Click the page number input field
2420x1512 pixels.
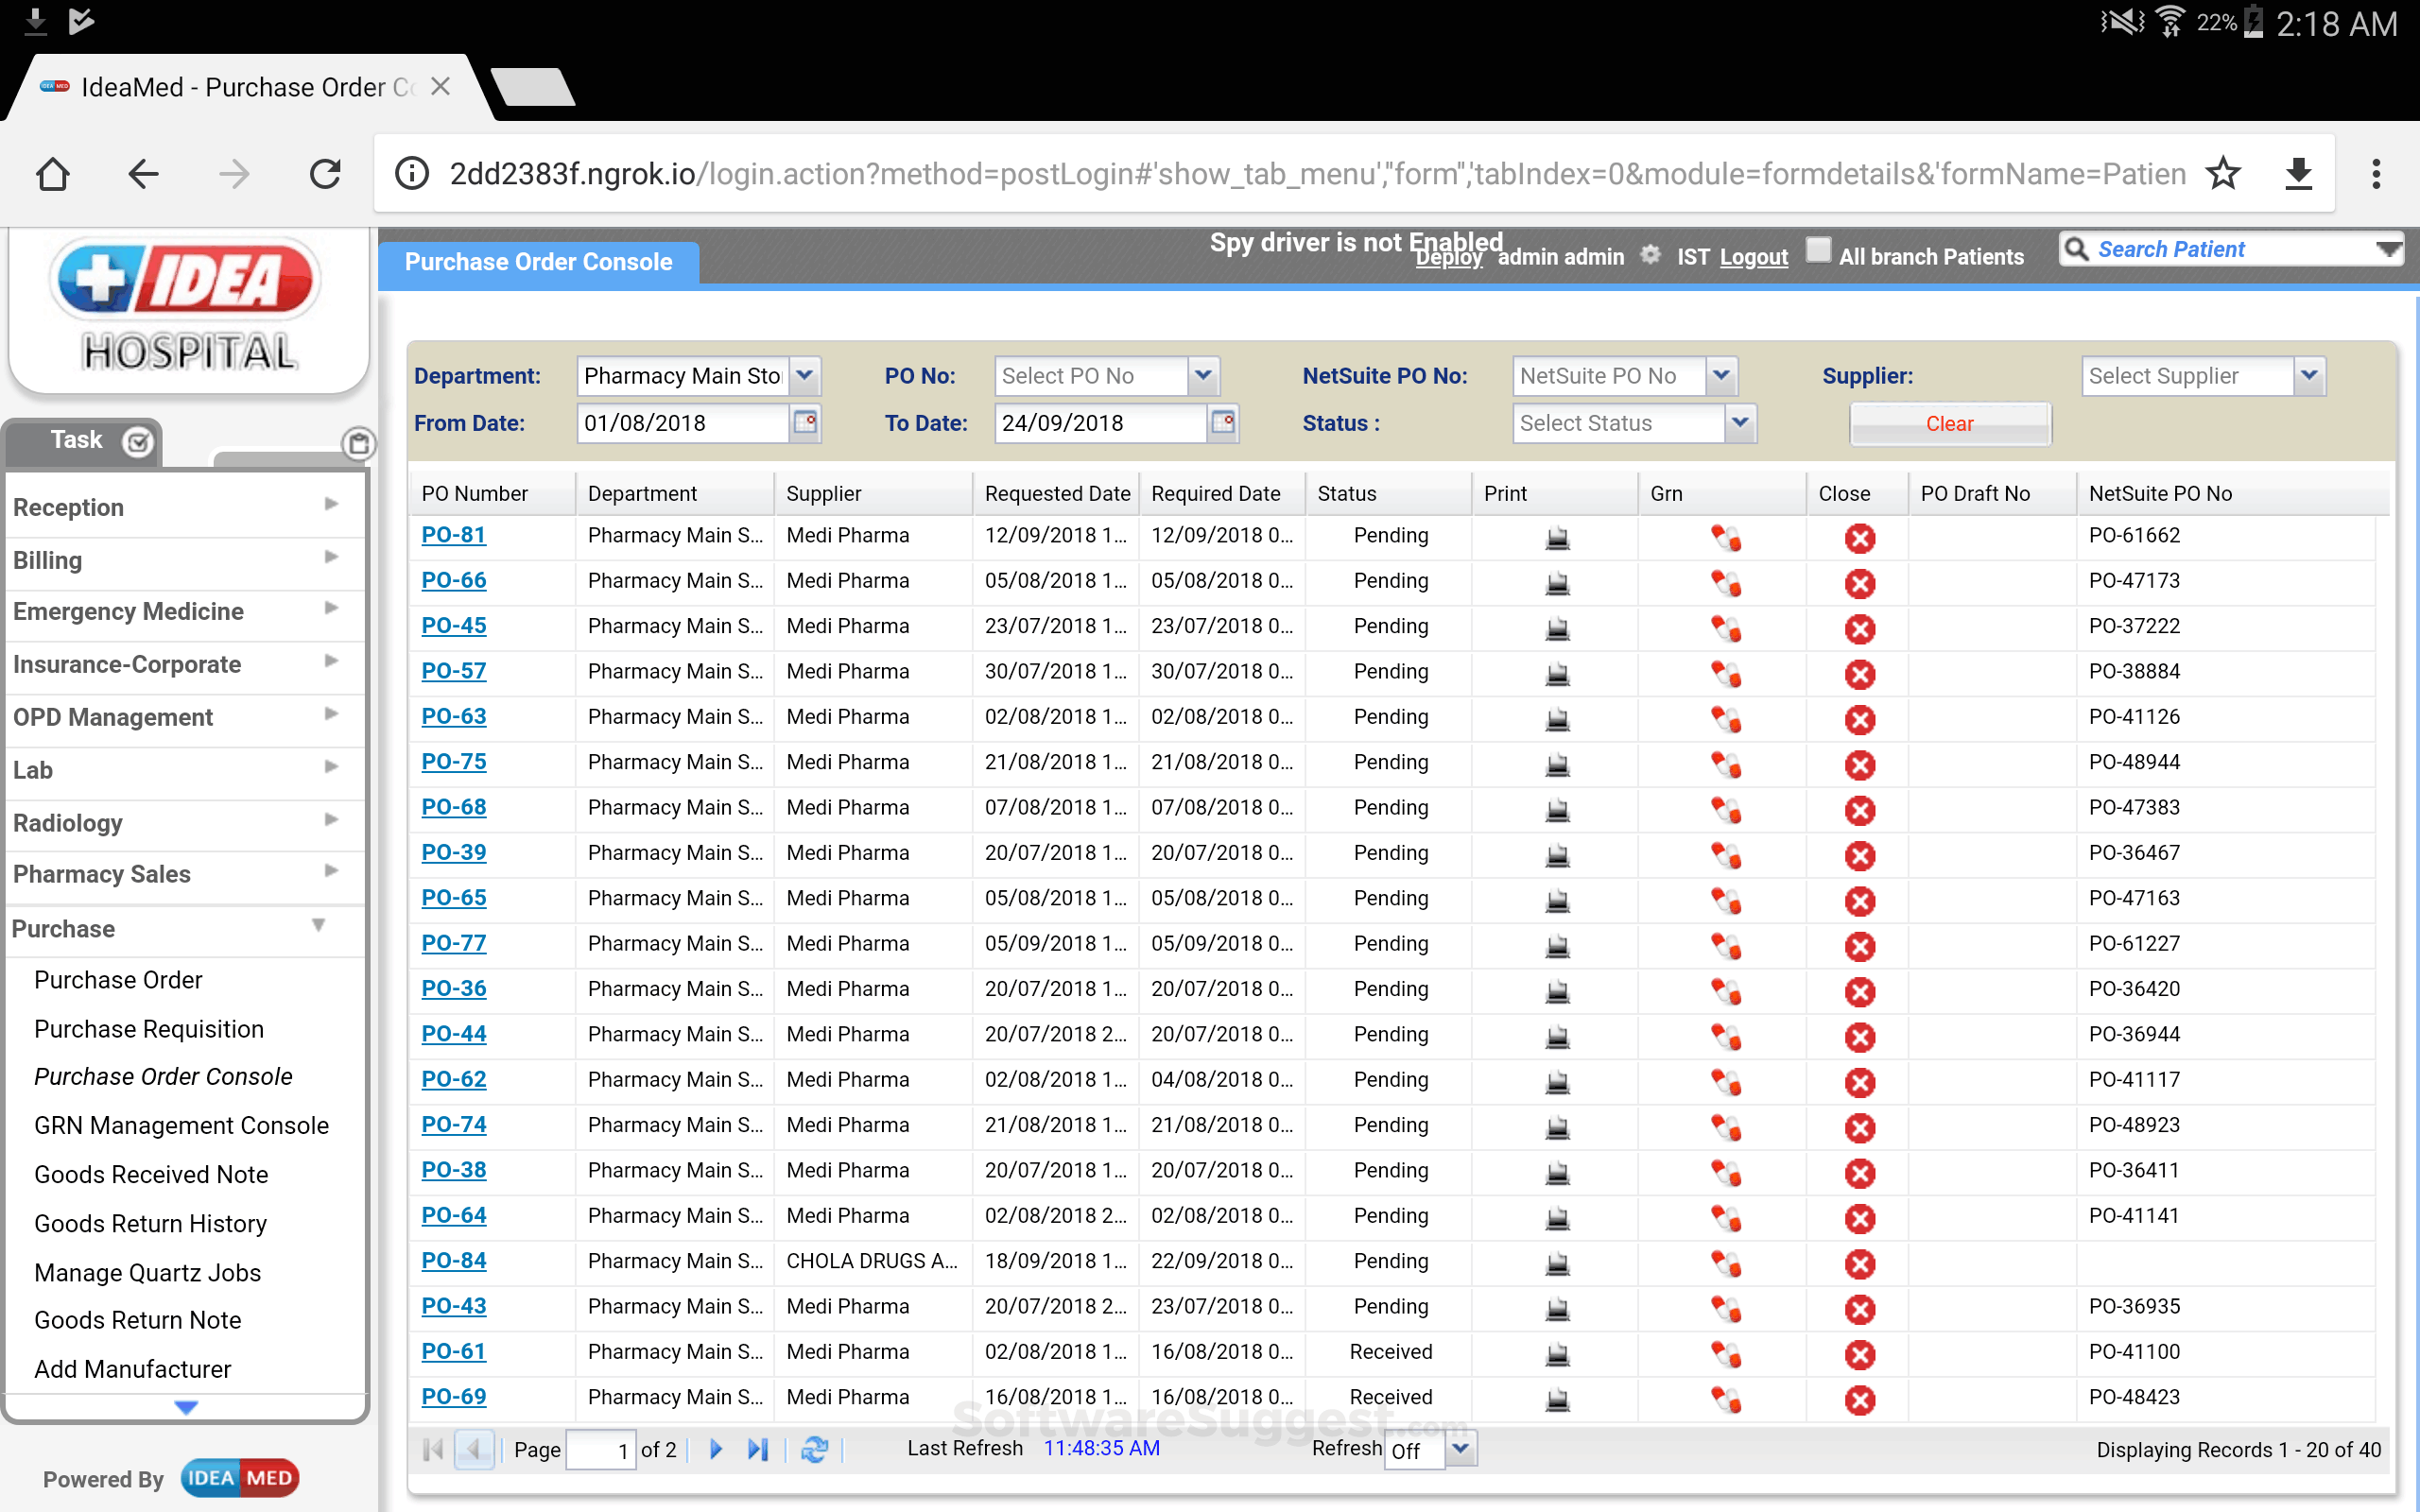pyautogui.click(x=600, y=1450)
